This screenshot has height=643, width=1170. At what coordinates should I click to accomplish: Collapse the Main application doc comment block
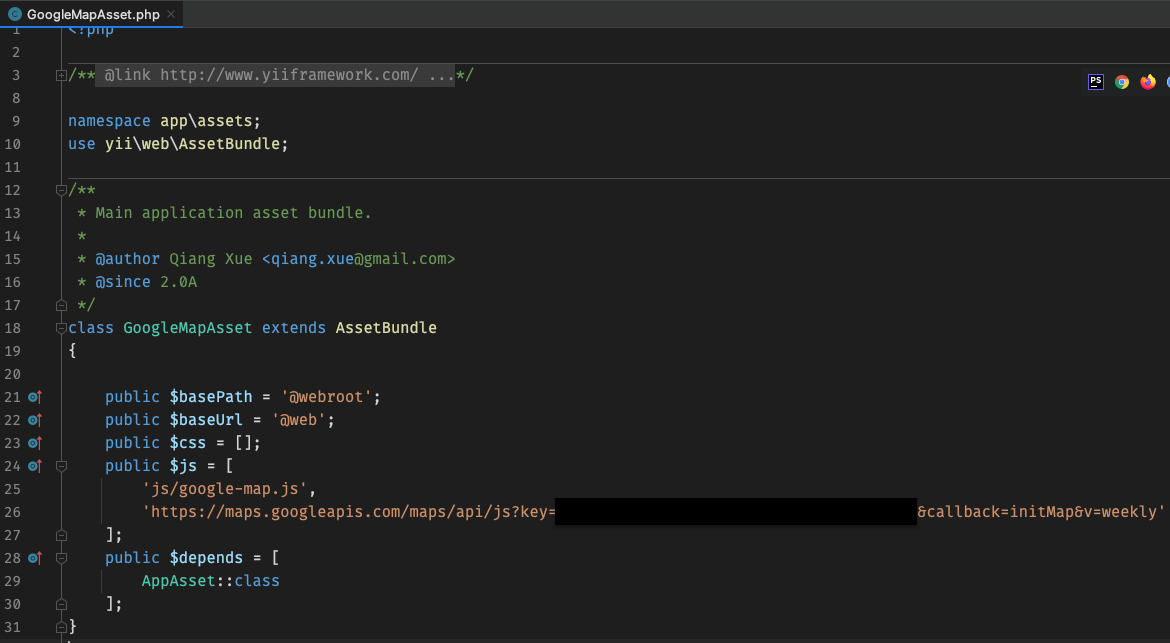pos(61,190)
